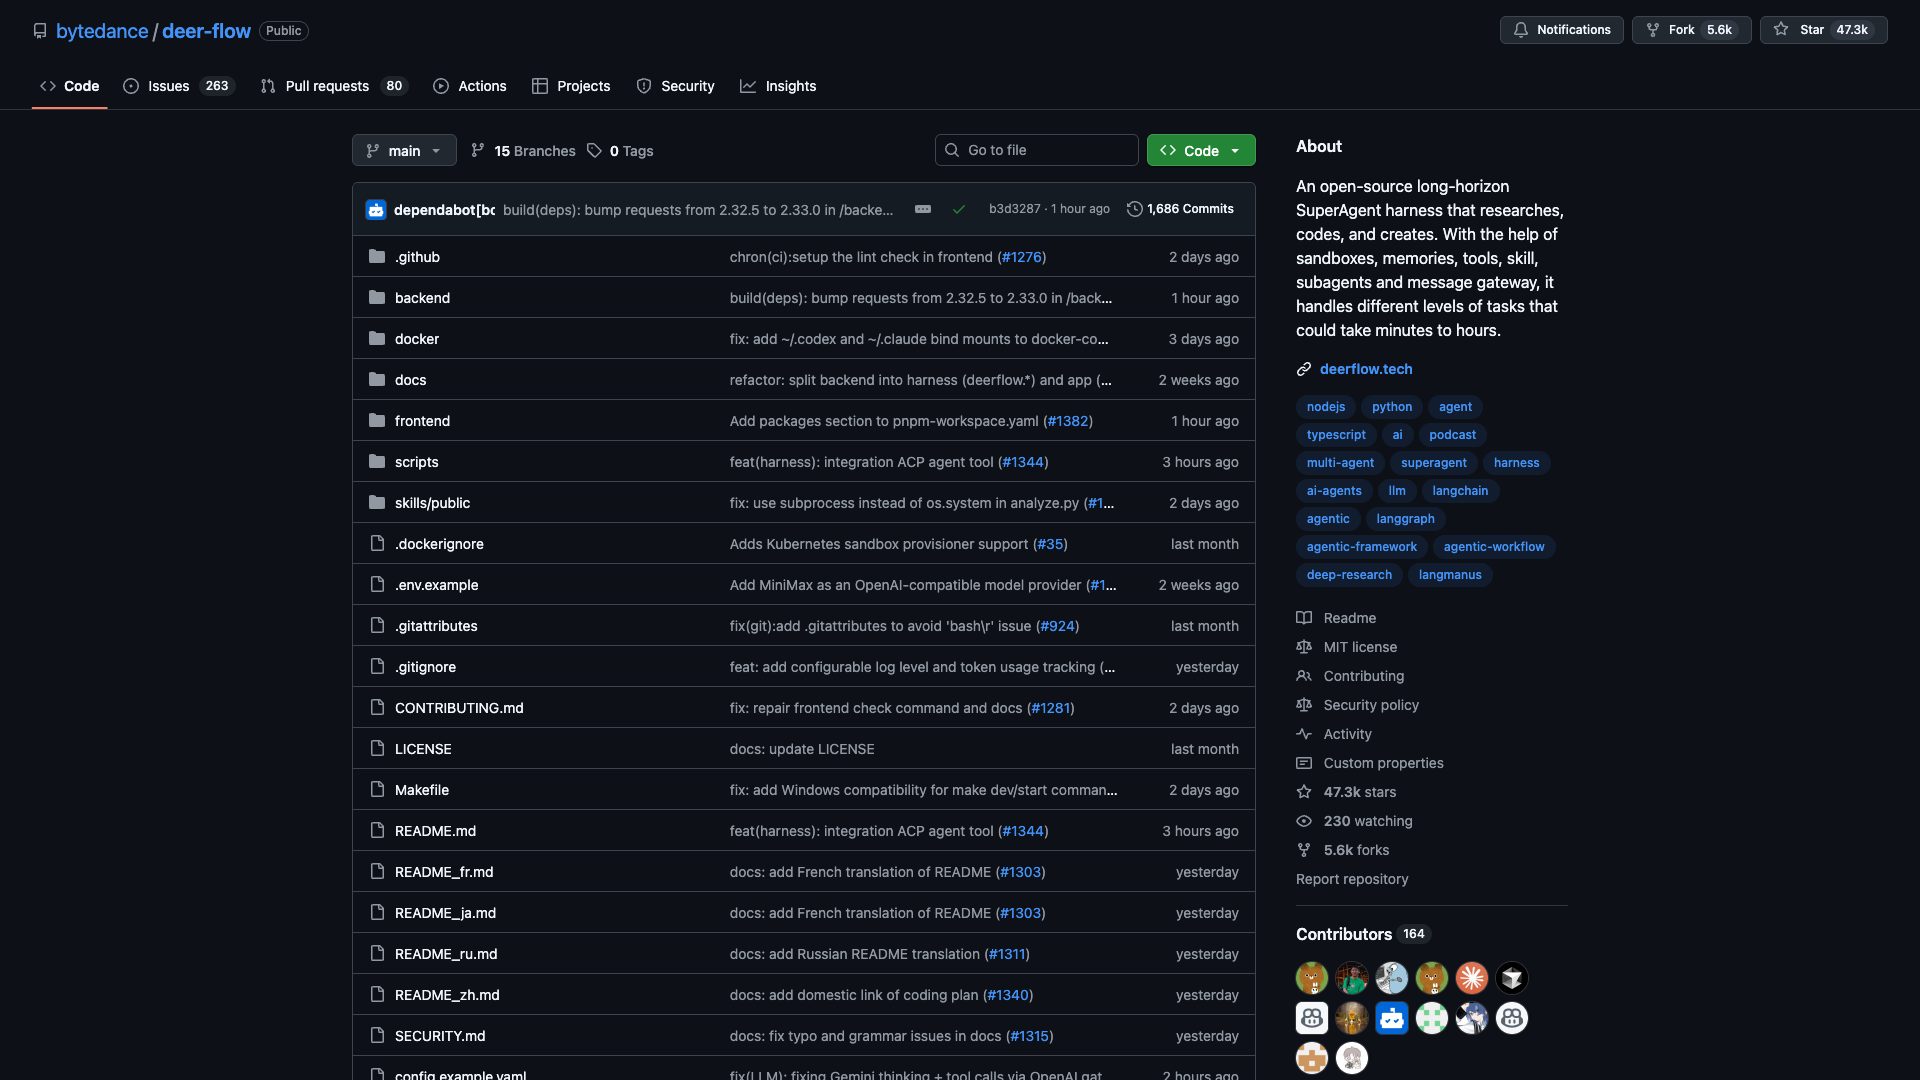Click Report repository

(1351, 879)
